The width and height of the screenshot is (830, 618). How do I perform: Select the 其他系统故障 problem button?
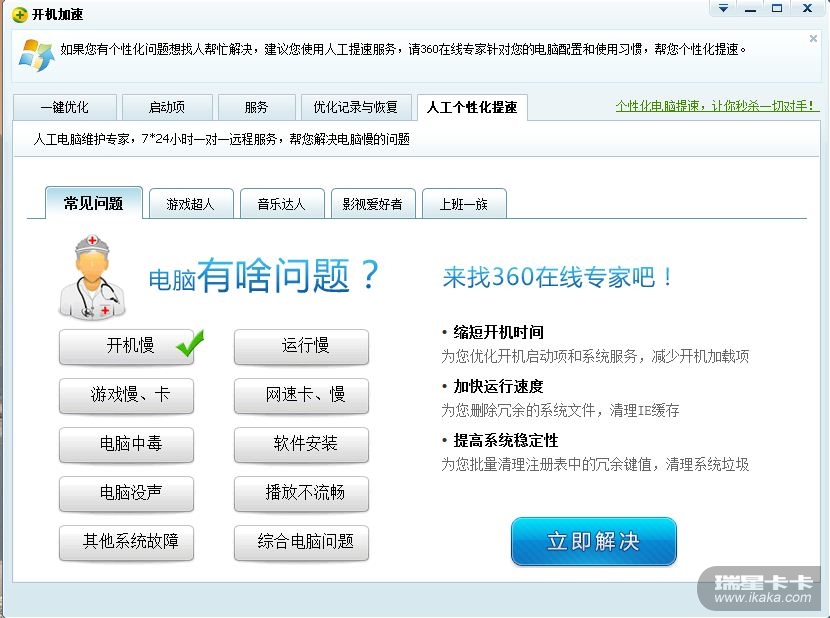pos(127,542)
